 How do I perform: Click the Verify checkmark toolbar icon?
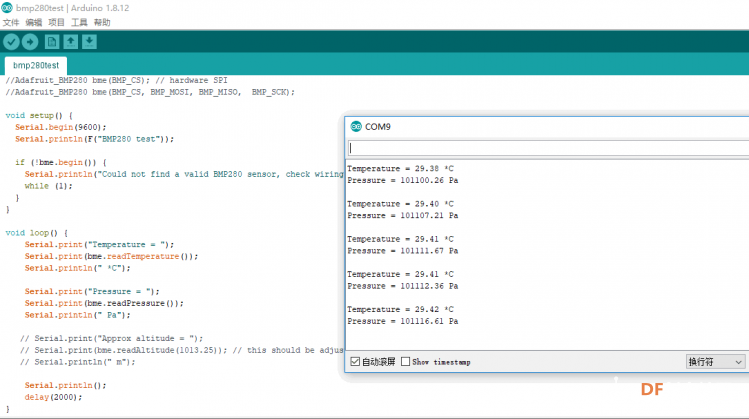11,42
